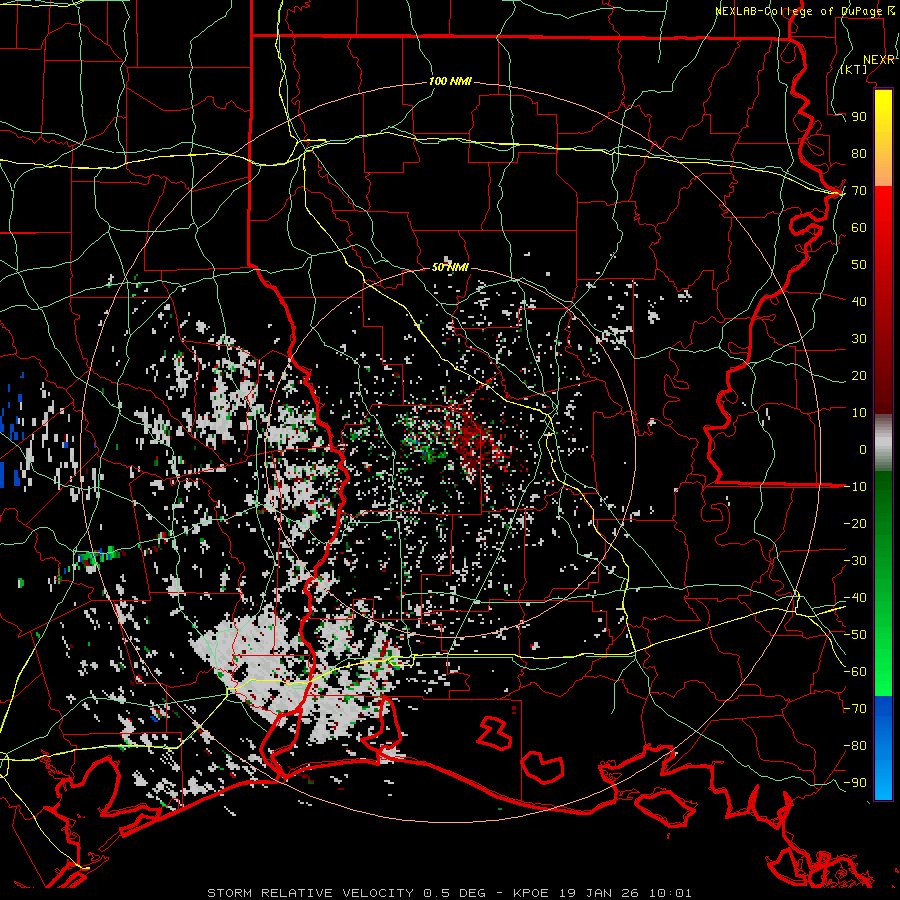Click the 100 NMI range ring label
Image resolution: width=900 pixels, height=900 pixels.
[x=450, y=82]
